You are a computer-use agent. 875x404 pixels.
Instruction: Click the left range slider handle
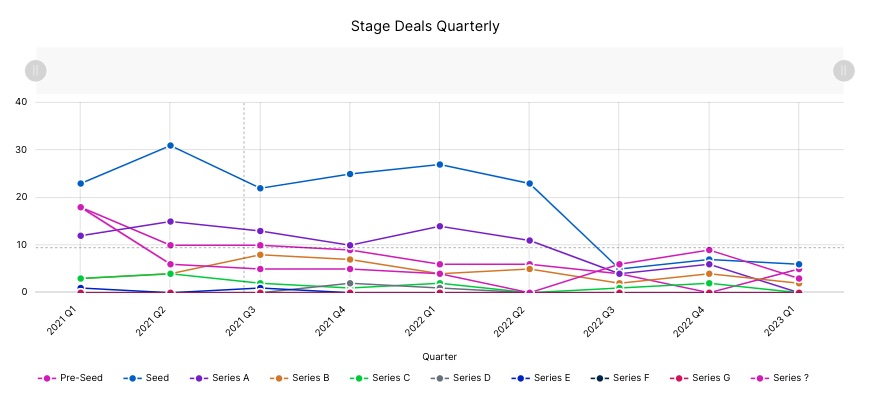[35, 70]
